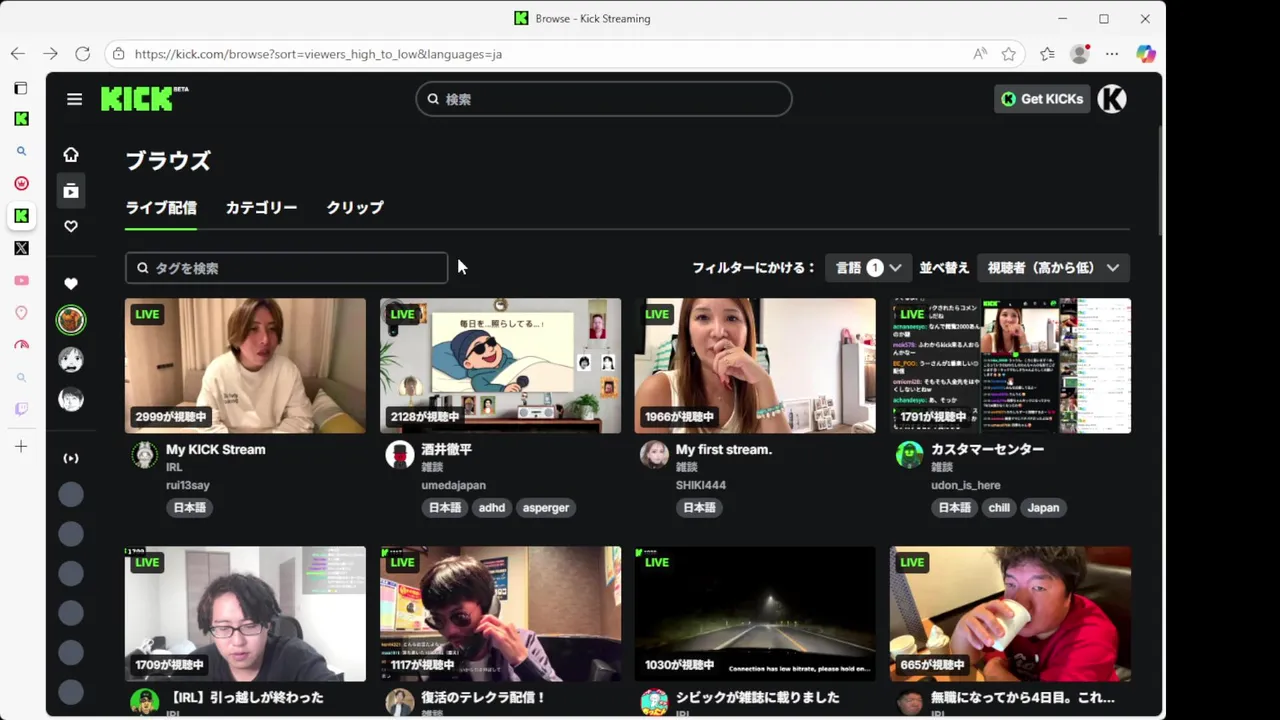This screenshot has height=720, width=1280.
Task: Open Following via the outlined heart icon
Action: click(x=71, y=227)
